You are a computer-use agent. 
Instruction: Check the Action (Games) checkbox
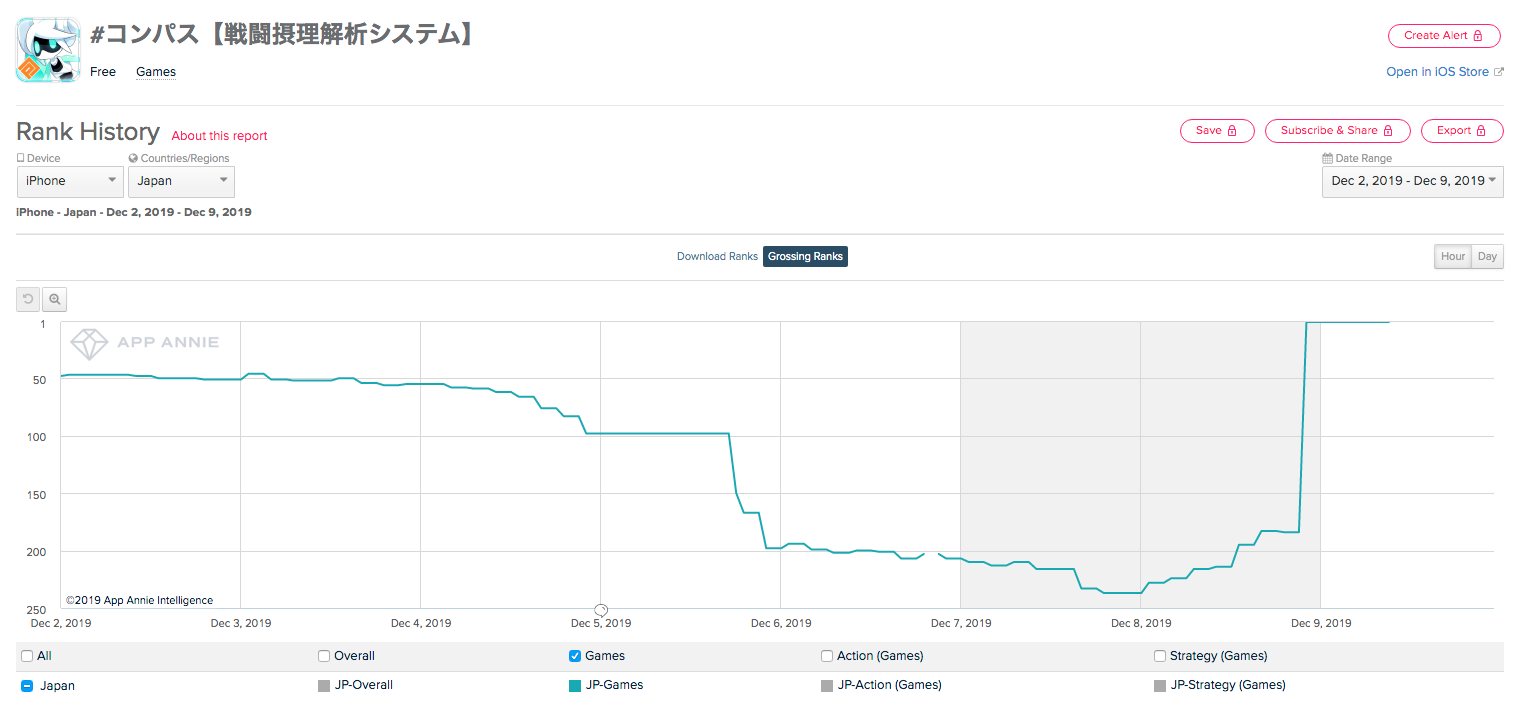pyautogui.click(x=827, y=656)
